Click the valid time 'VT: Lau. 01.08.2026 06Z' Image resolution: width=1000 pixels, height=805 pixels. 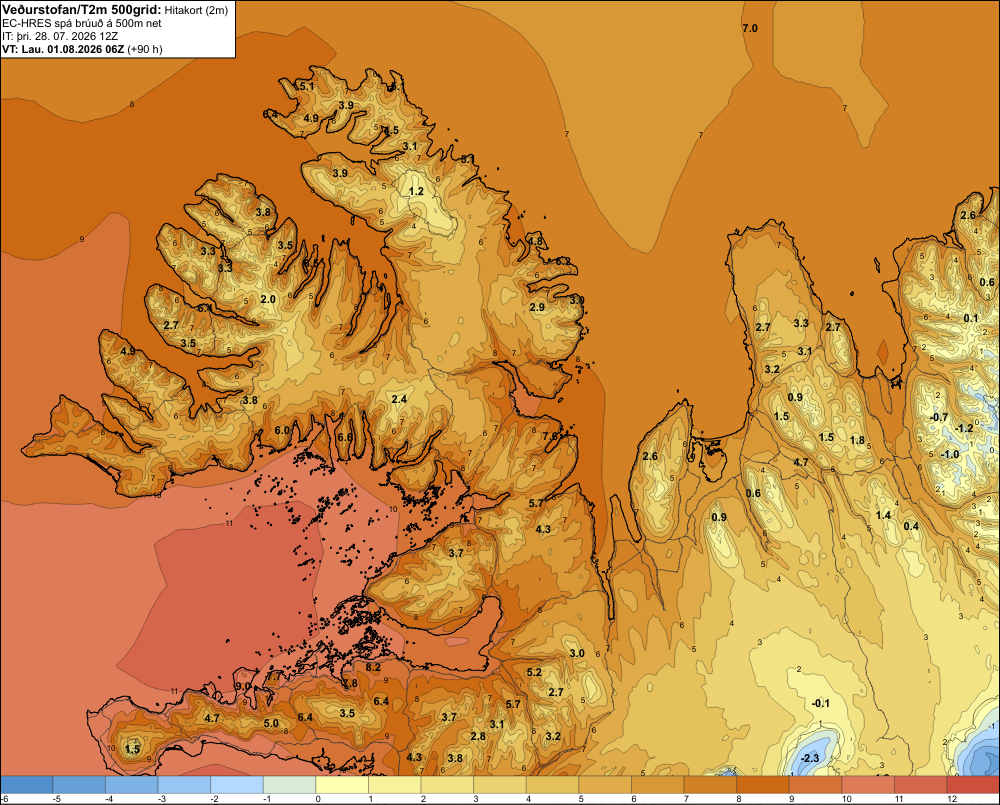tap(64, 49)
